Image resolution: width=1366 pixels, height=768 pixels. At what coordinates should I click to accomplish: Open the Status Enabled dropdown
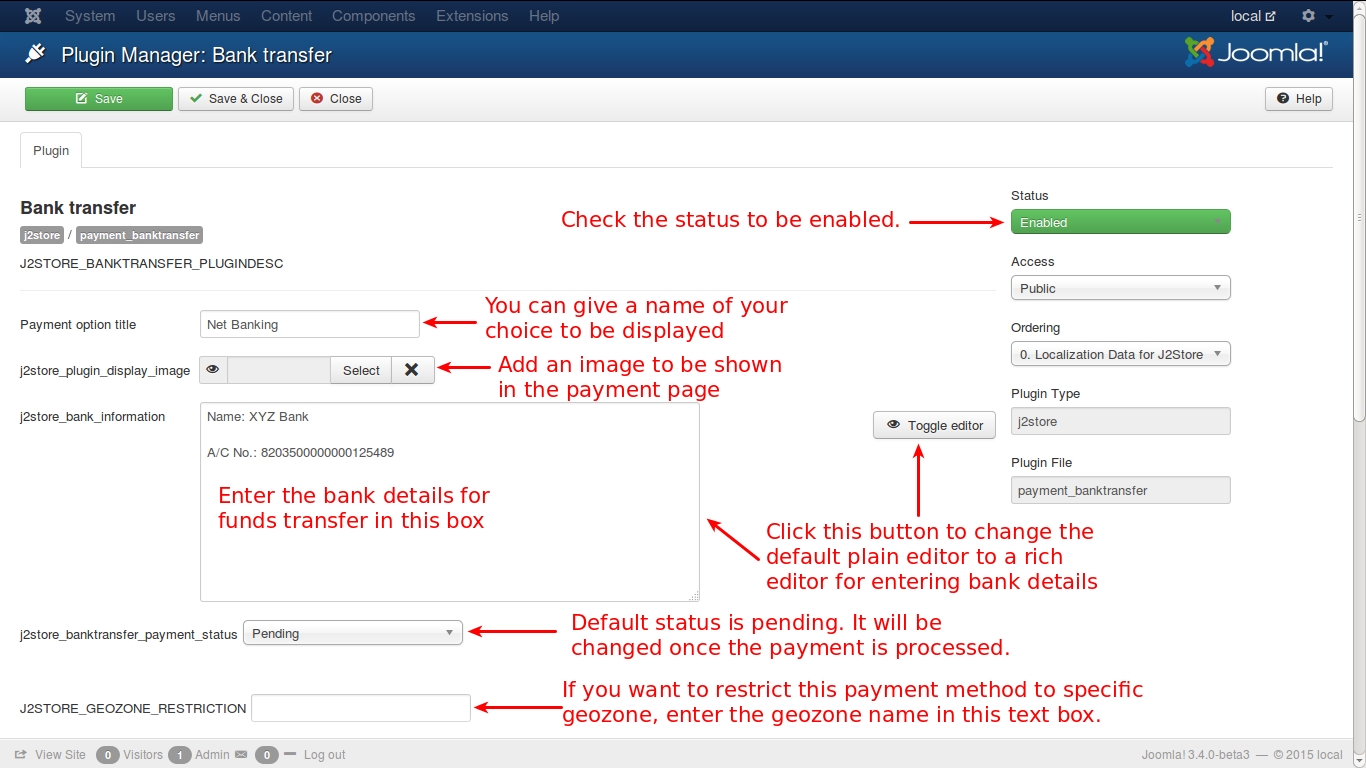click(1120, 222)
